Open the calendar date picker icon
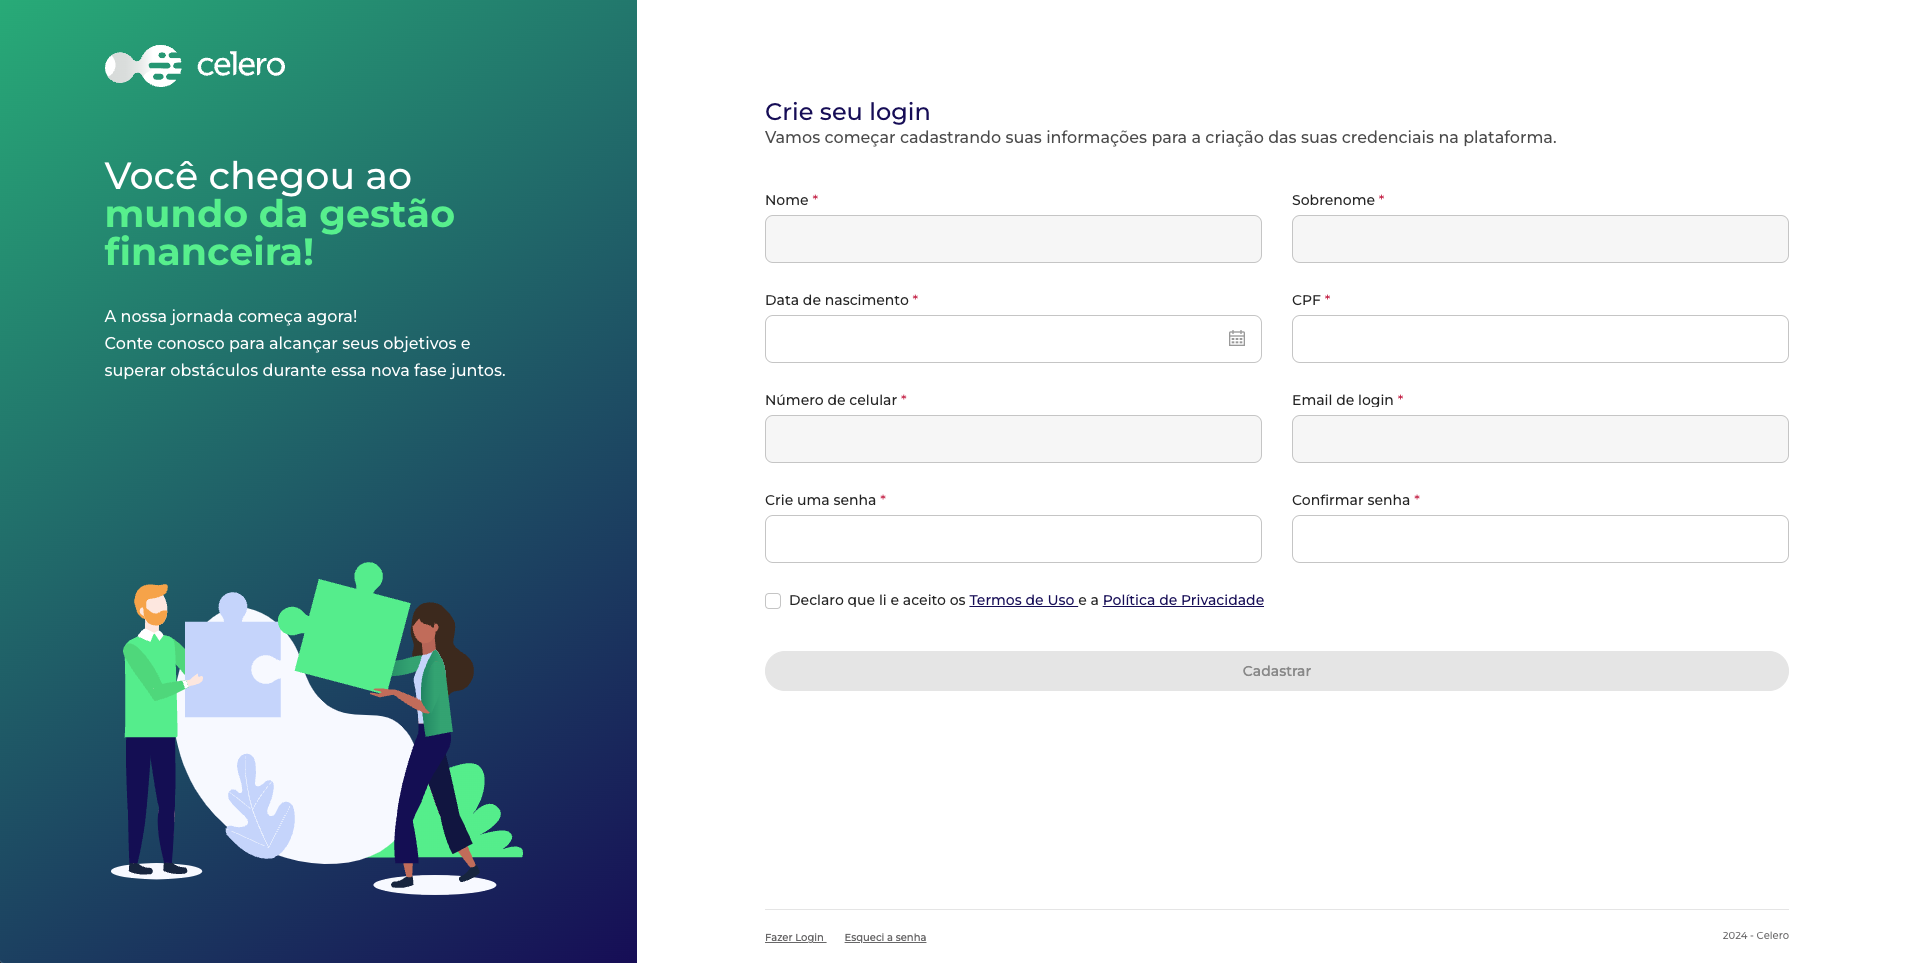 pos(1237,339)
